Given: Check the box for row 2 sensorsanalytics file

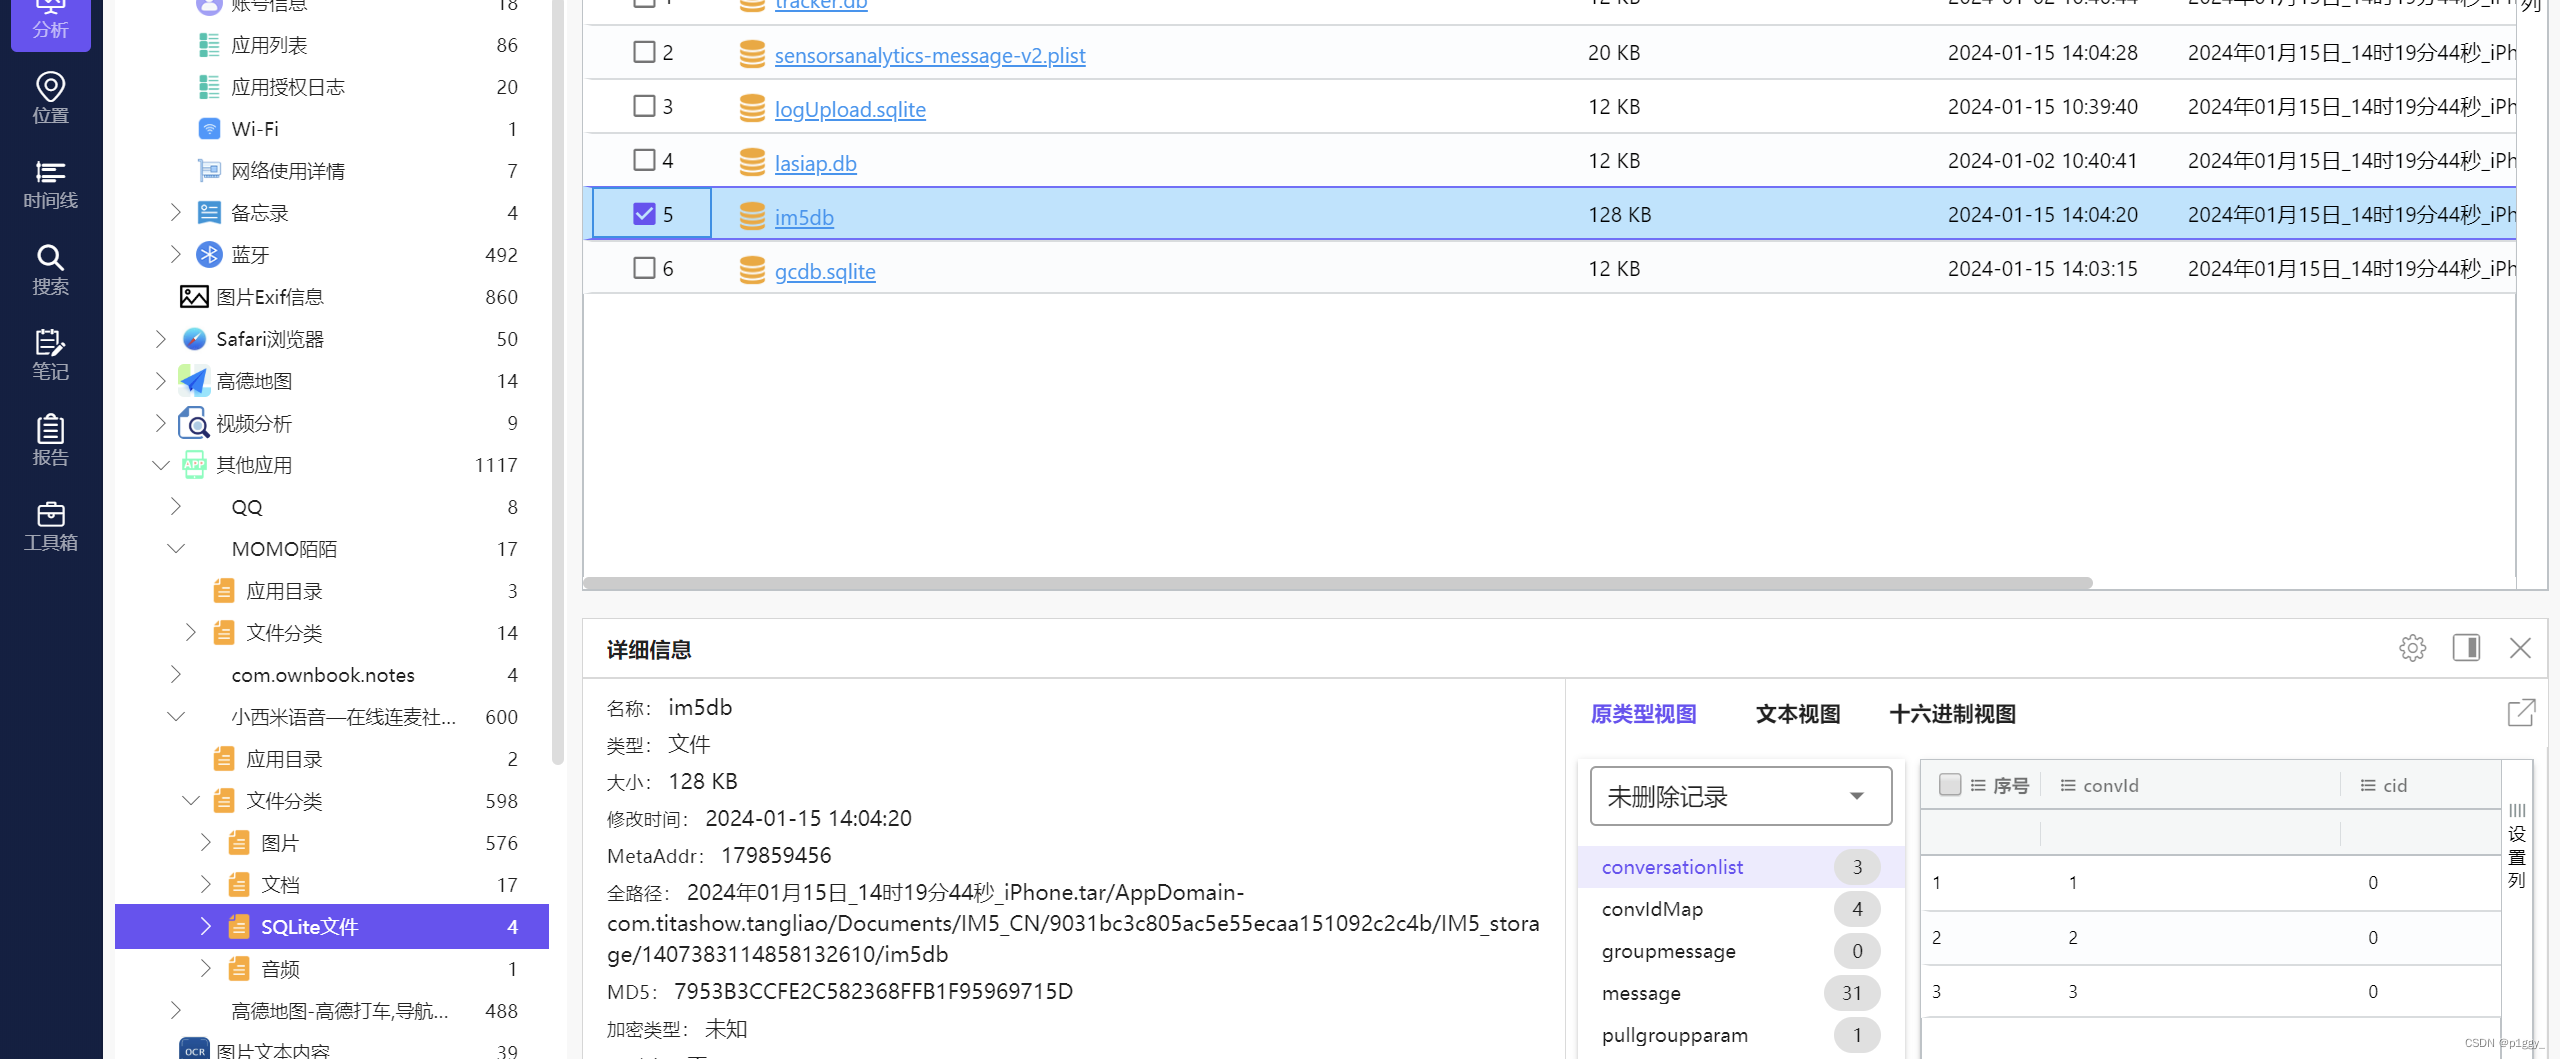Looking at the screenshot, I should 644,52.
